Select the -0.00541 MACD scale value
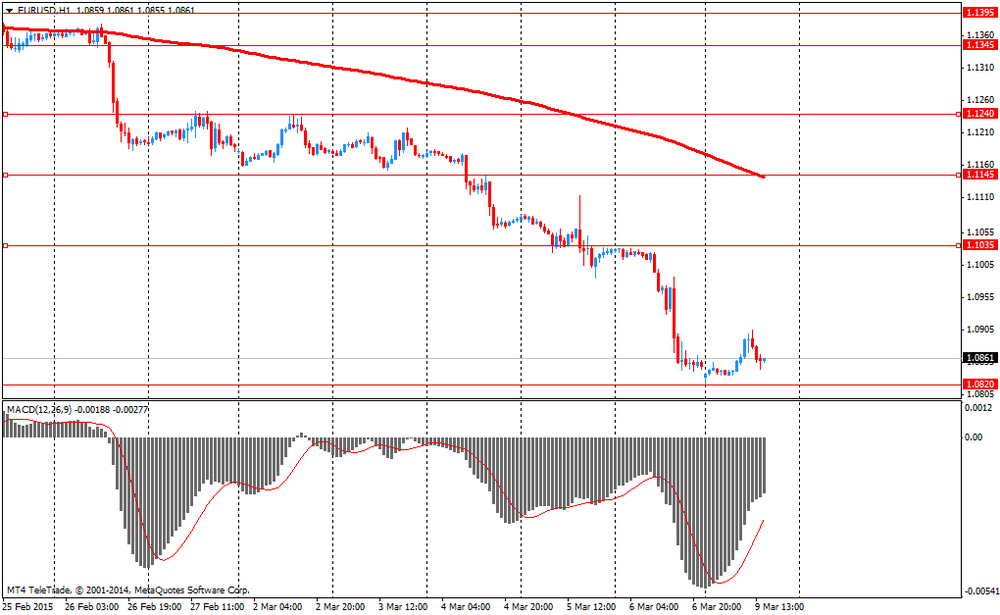The image size is (1000, 615). 981,591
